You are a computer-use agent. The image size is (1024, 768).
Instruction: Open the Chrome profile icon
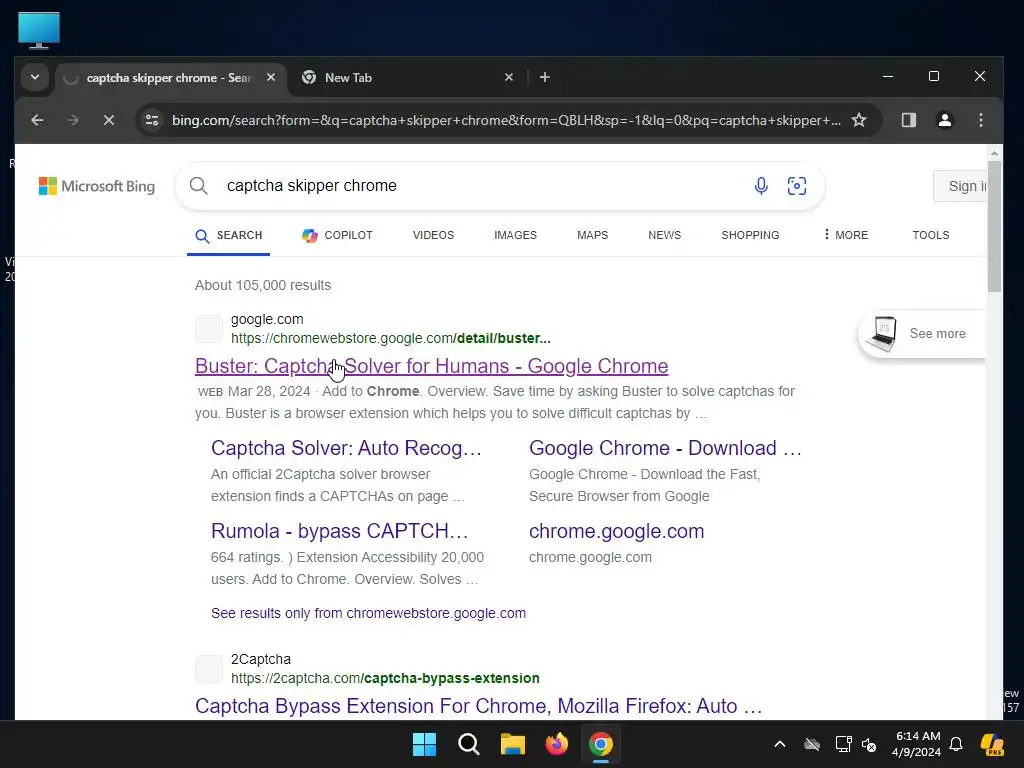[x=944, y=120]
